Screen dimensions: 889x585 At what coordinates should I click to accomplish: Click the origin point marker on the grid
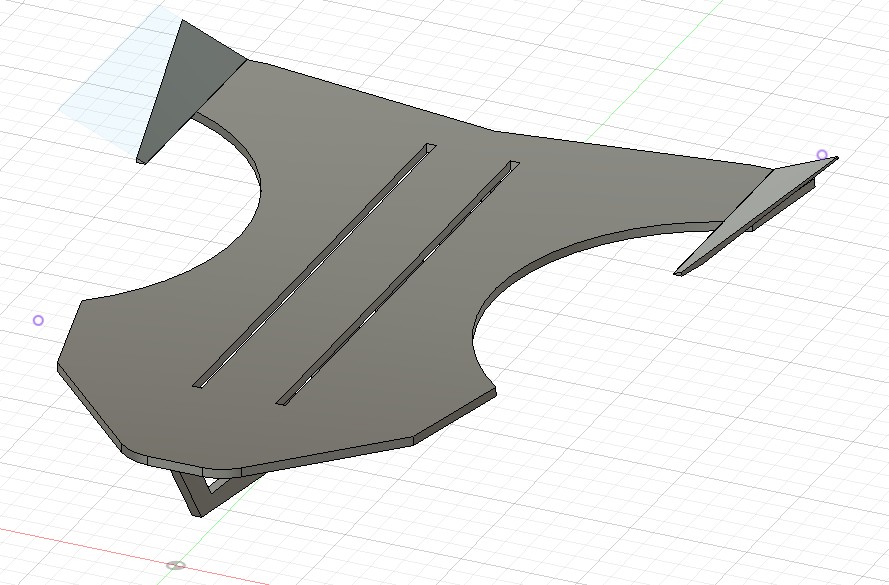pyautogui.click(x=176, y=566)
